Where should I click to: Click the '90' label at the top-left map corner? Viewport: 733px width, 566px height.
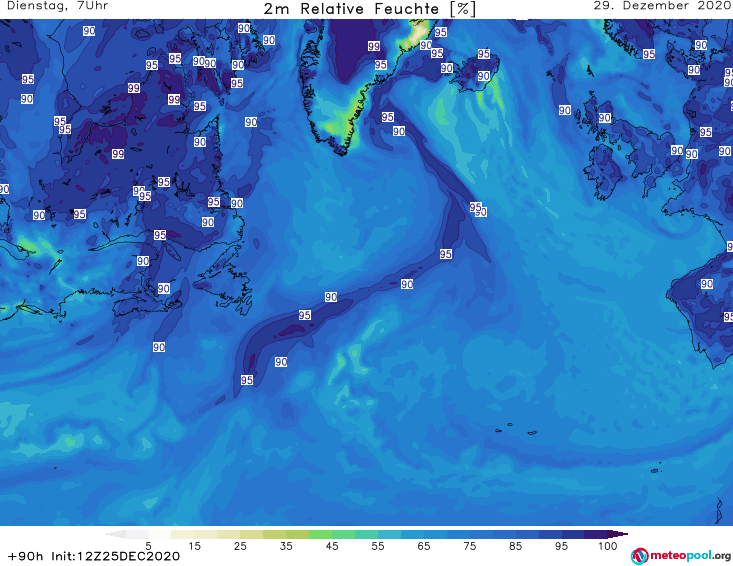pos(89,31)
